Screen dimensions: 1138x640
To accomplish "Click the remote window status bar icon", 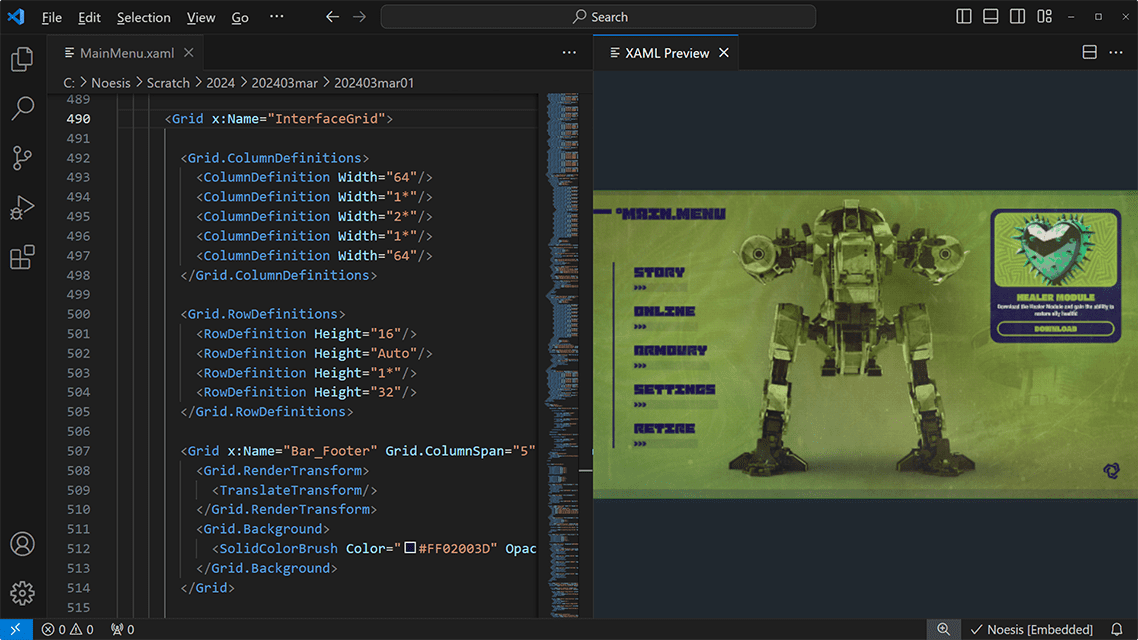I will pyautogui.click(x=16, y=629).
